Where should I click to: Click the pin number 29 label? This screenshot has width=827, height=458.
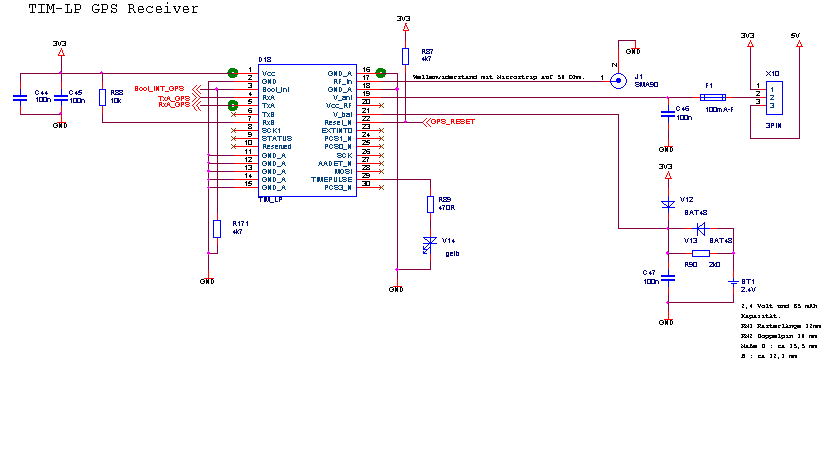coord(366,176)
